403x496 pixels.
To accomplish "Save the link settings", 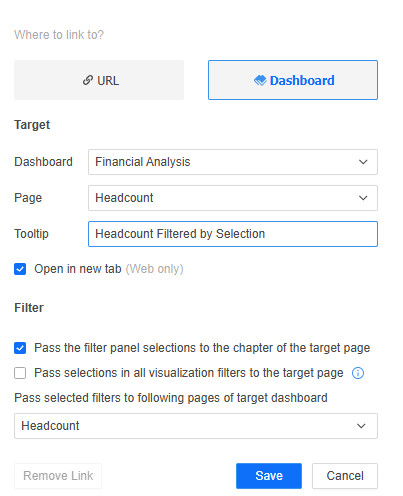I will 269,476.
